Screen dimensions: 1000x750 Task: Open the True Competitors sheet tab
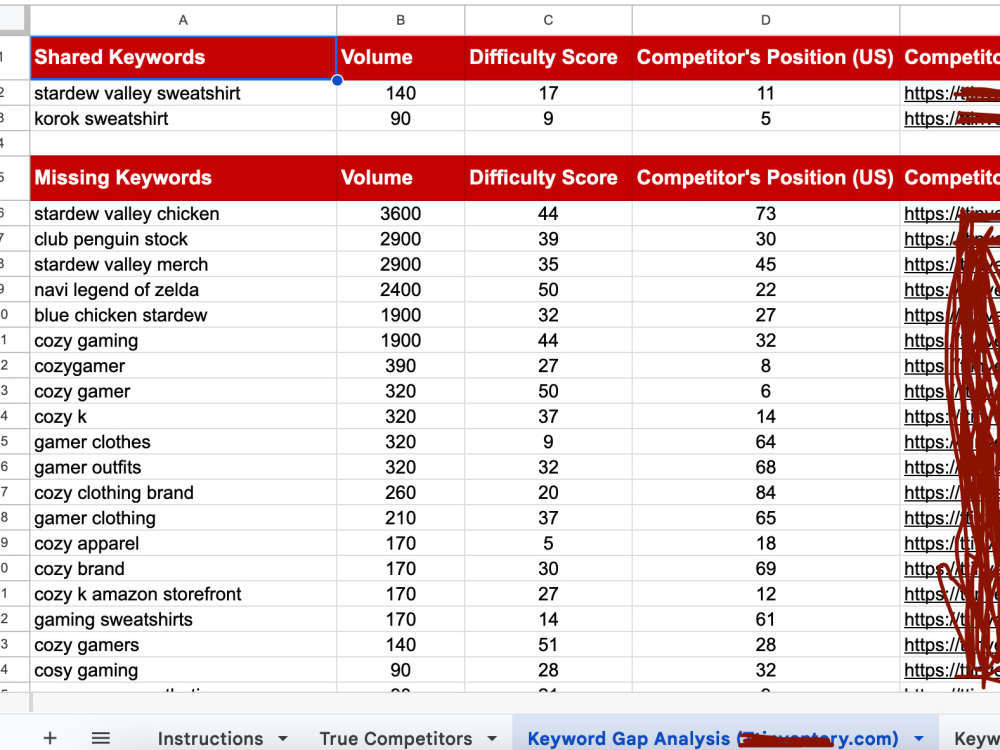(x=395, y=738)
